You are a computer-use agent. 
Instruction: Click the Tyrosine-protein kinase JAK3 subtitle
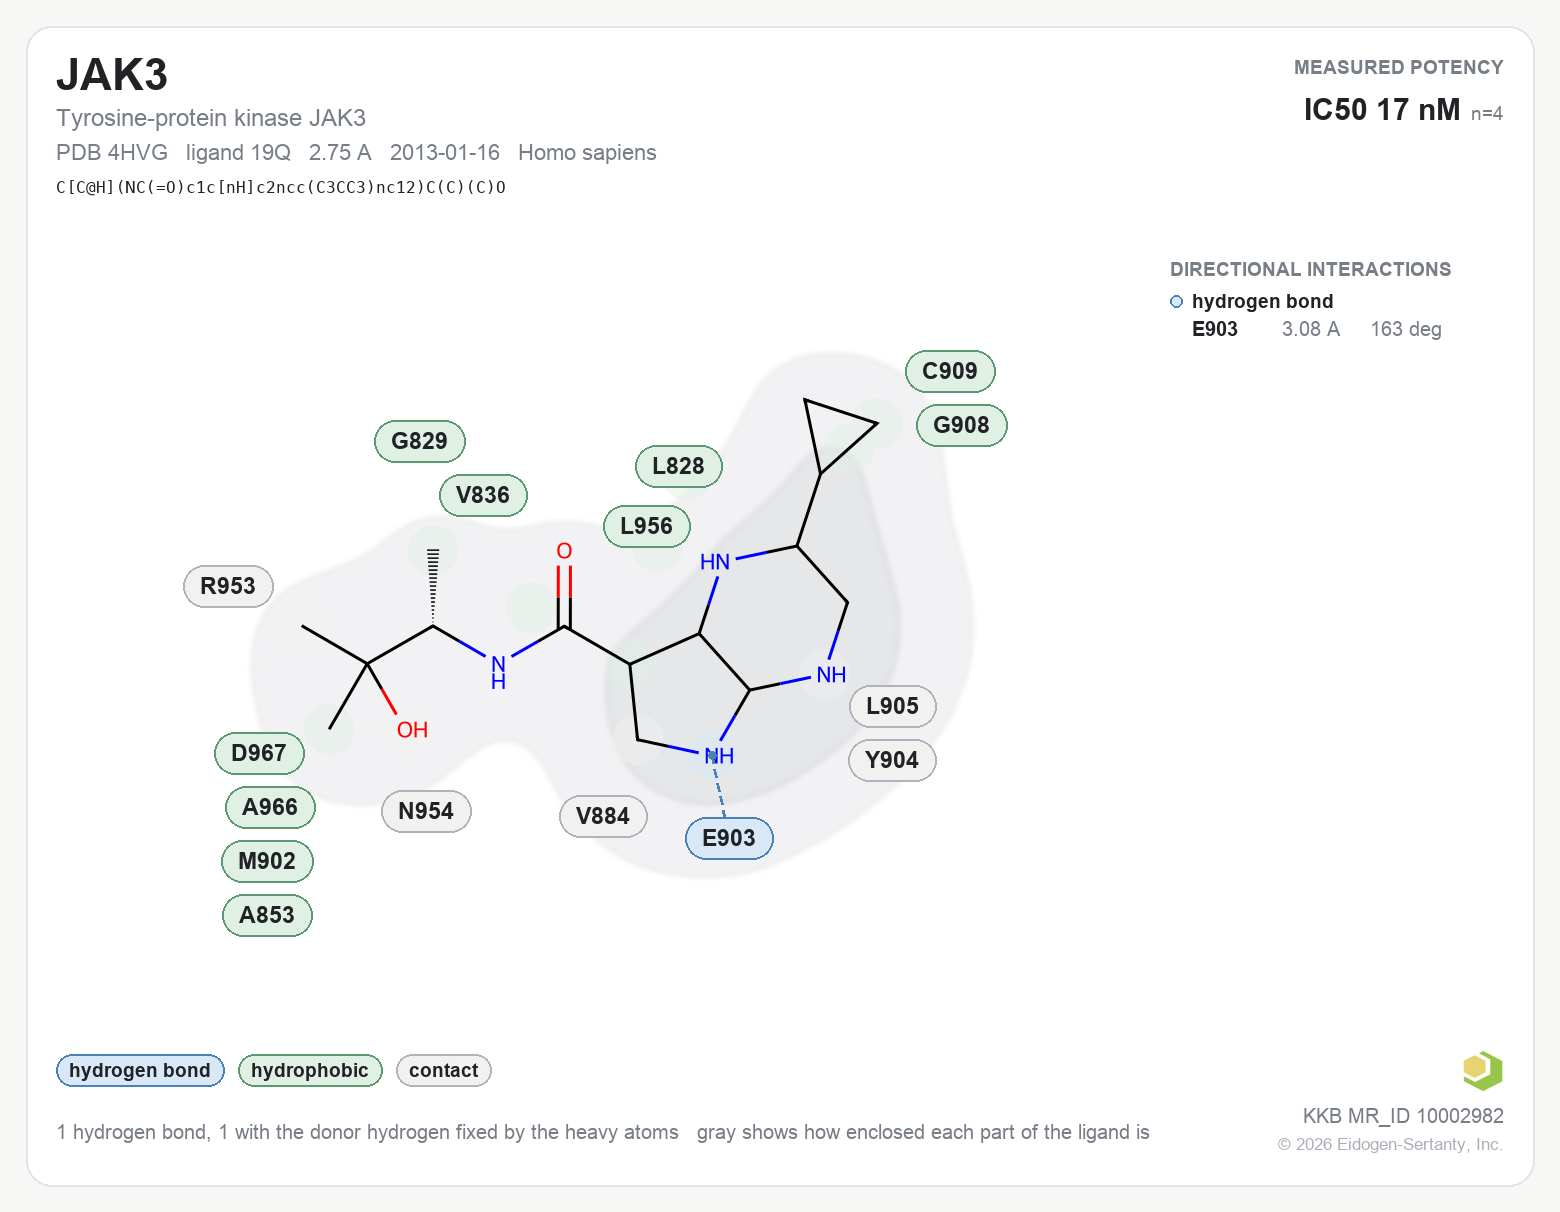(211, 118)
